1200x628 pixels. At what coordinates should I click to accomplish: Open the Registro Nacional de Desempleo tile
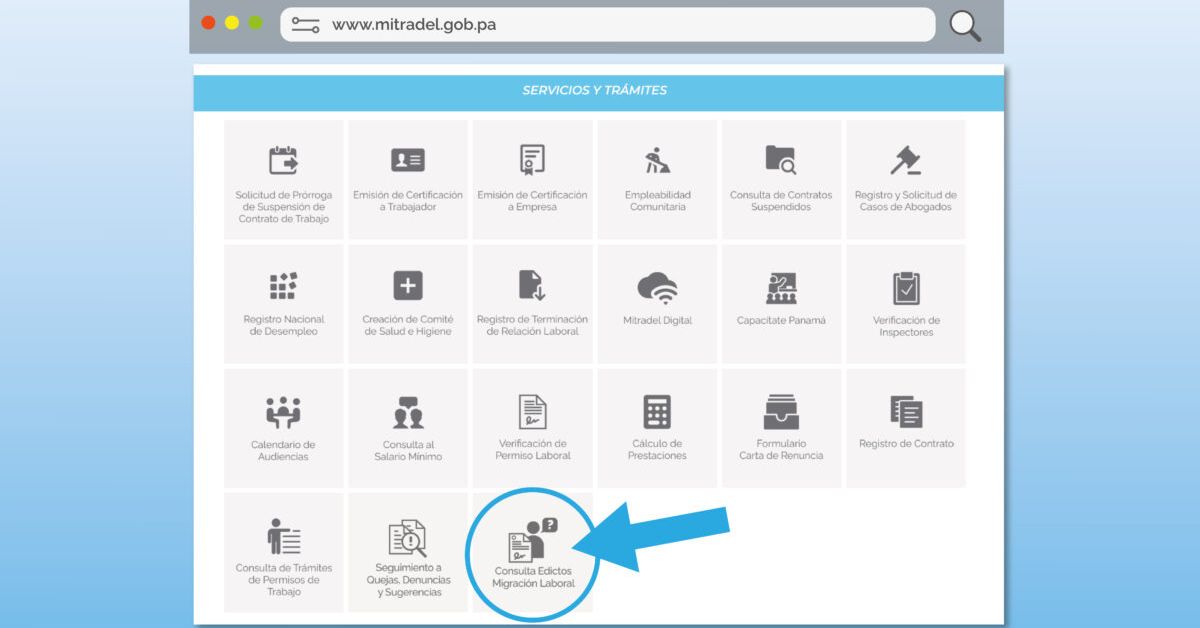(x=283, y=300)
